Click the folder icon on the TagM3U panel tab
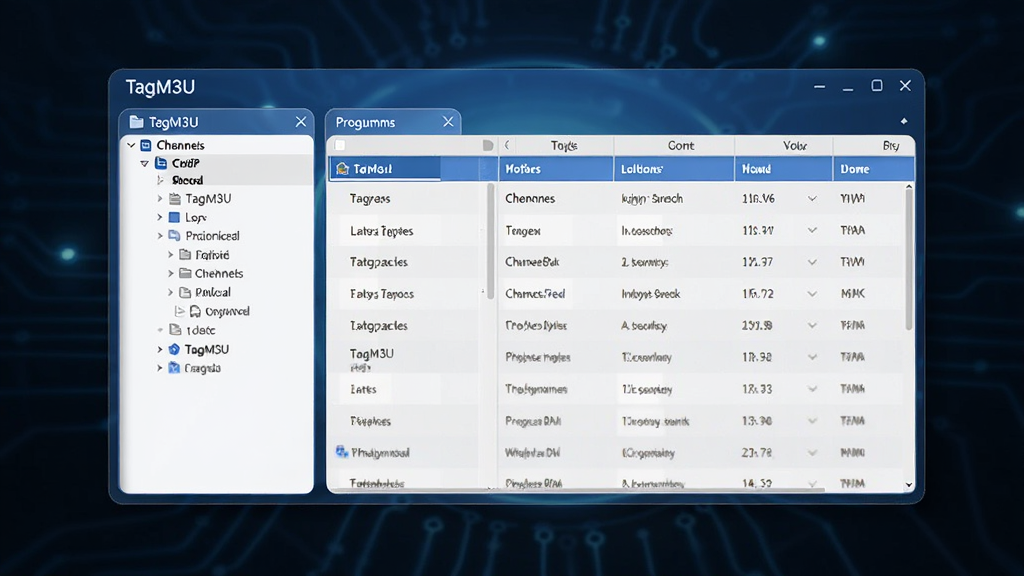1024x576 pixels. point(136,122)
